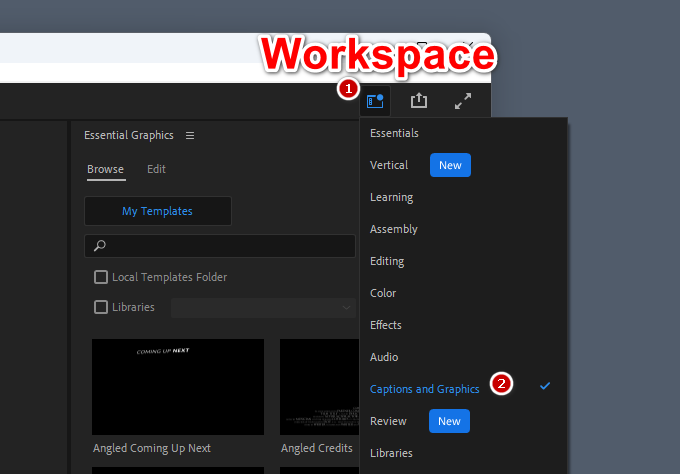Select the Vertical workspace
The width and height of the screenshot is (680, 474).
click(x=389, y=165)
